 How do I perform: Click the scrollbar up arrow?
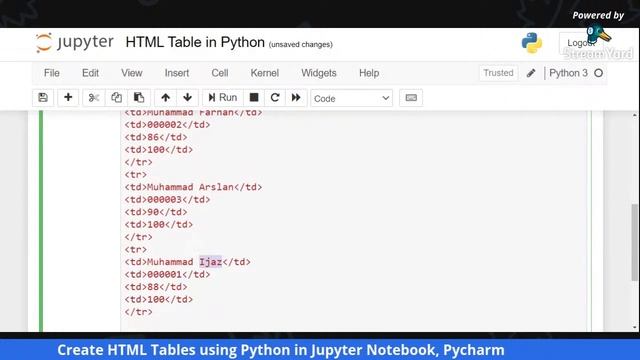point(634,115)
